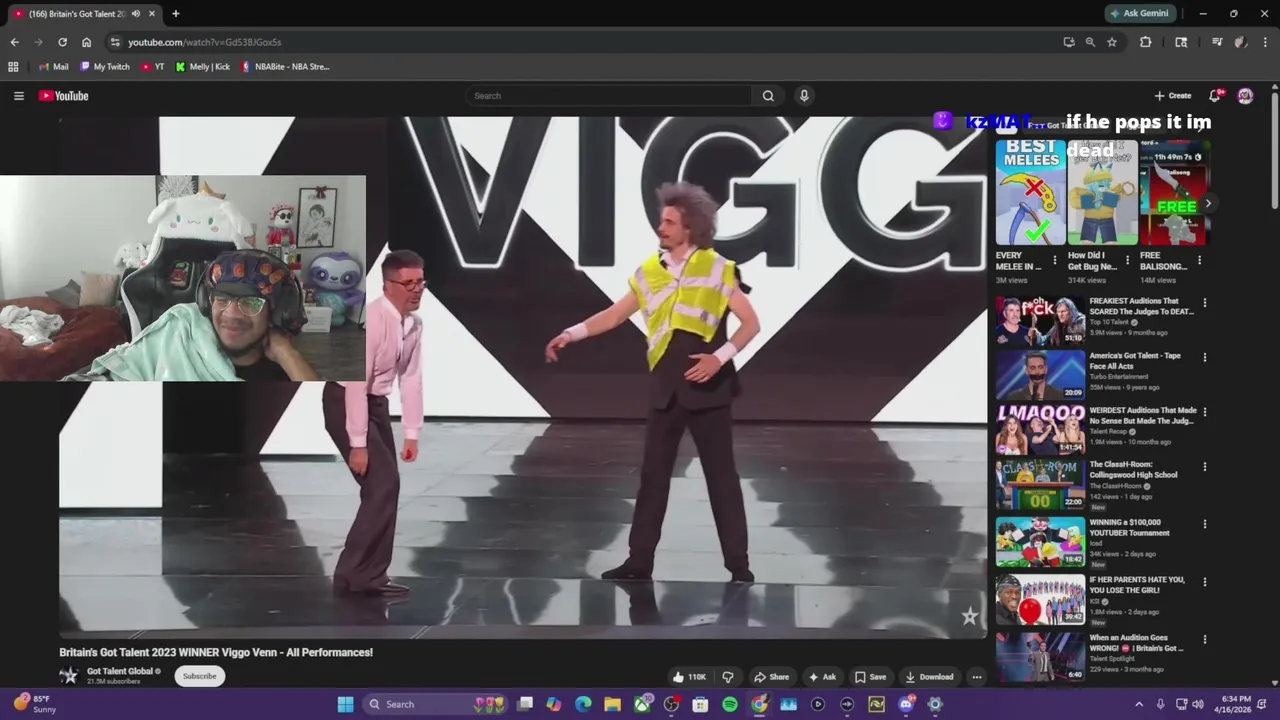Image resolution: width=1280 pixels, height=720 pixels.
Task: Open the Got Talent Global channel link
Action: (x=120, y=671)
